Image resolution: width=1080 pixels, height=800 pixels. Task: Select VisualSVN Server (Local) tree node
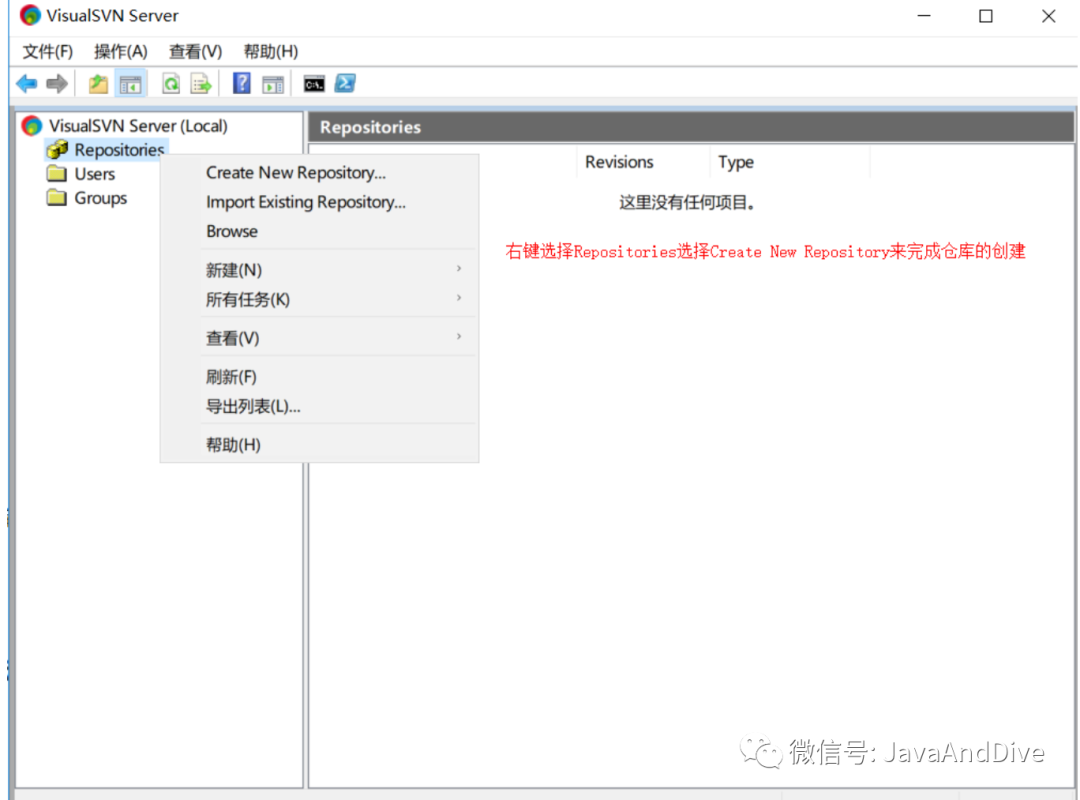[138, 126]
